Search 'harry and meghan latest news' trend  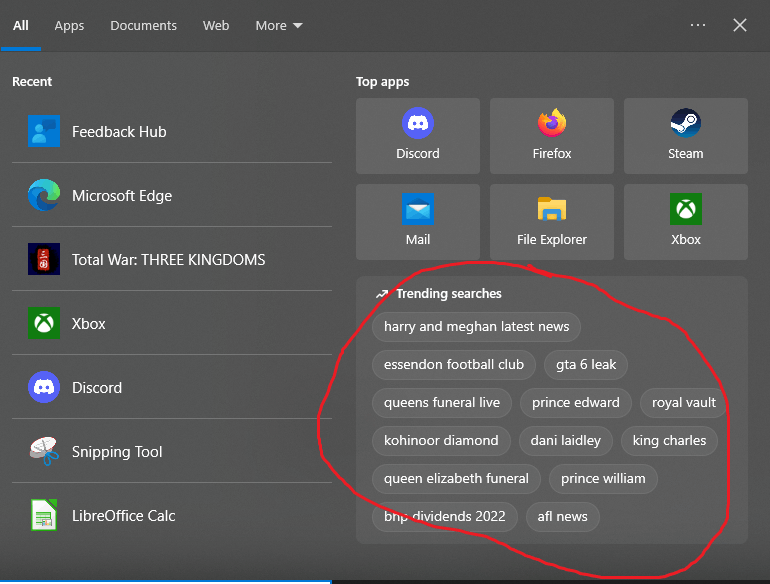click(476, 327)
